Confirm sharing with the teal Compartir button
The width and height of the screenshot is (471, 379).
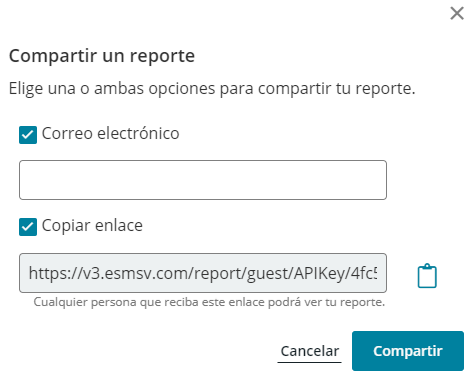coord(408,351)
